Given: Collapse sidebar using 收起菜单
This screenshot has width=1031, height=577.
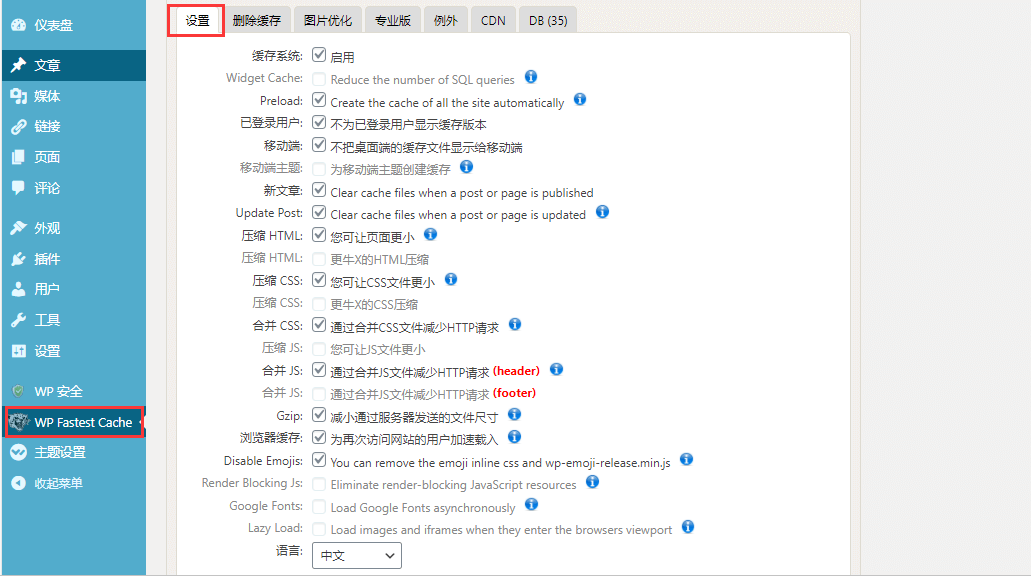Looking at the screenshot, I should [58, 483].
